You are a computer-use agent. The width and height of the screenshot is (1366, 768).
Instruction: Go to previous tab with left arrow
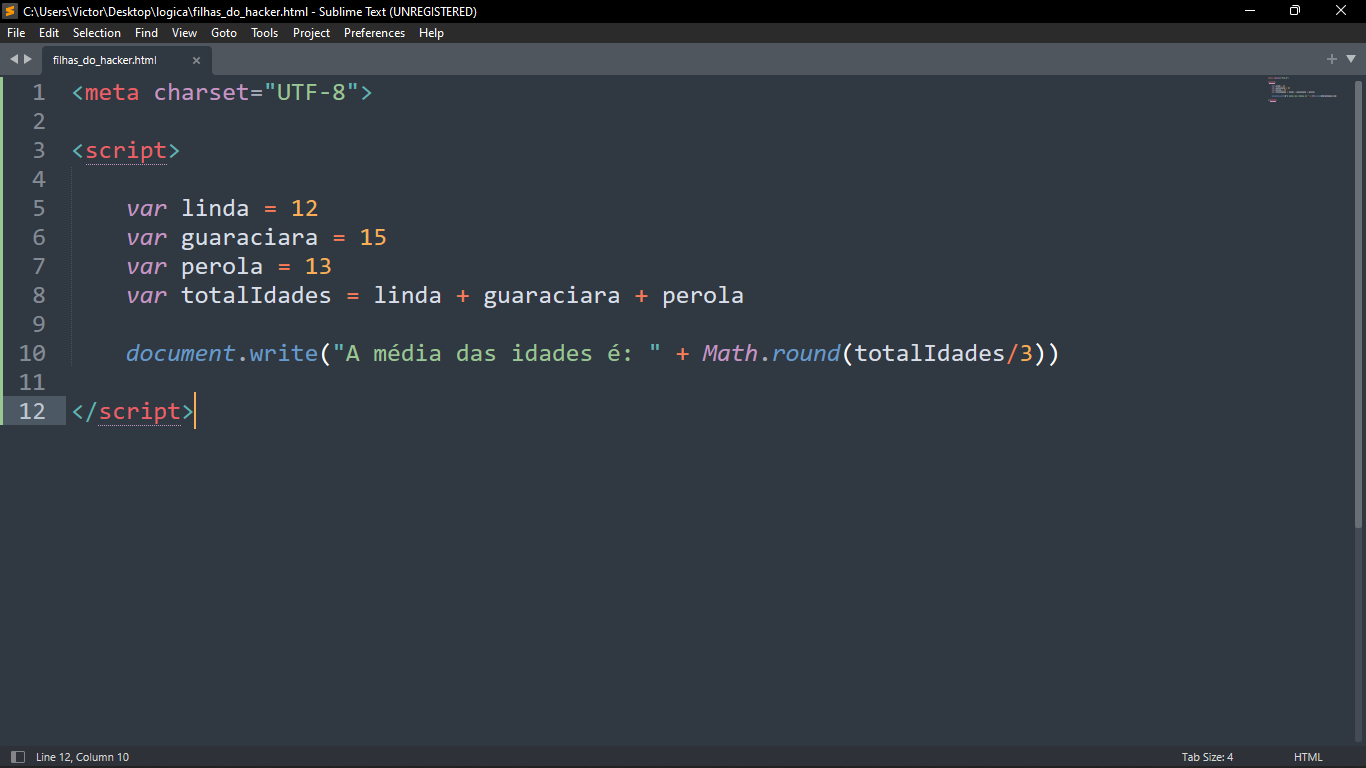14,59
